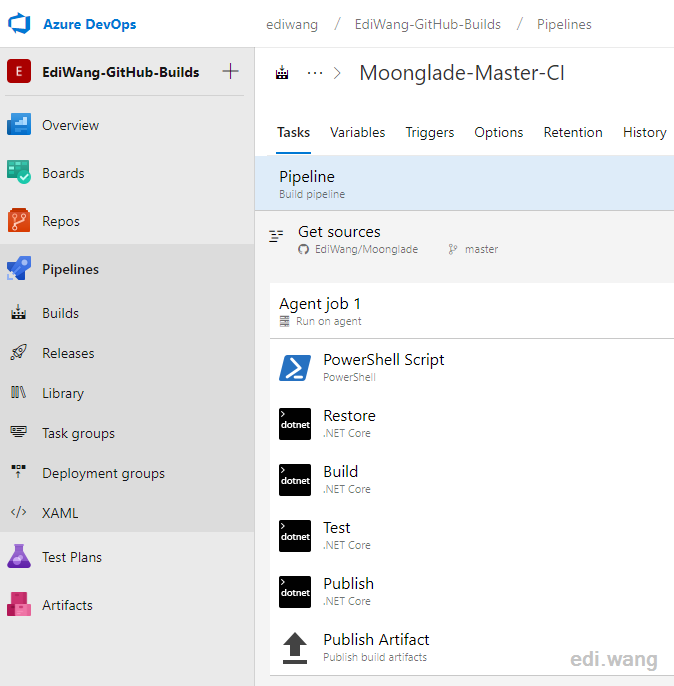Screen dimensions: 674x686
Task: Switch to the Tasks tab
Action: point(293,132)
